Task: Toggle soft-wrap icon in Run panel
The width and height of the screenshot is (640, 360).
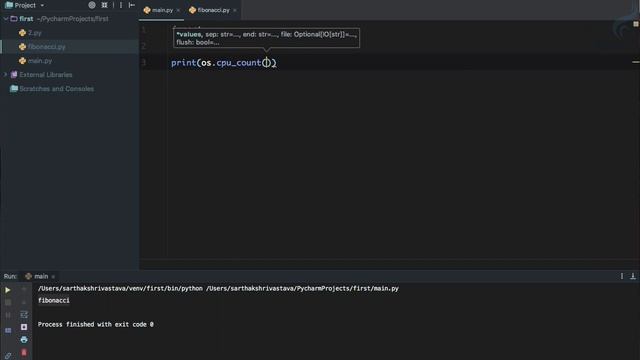Action: (24, 315)
